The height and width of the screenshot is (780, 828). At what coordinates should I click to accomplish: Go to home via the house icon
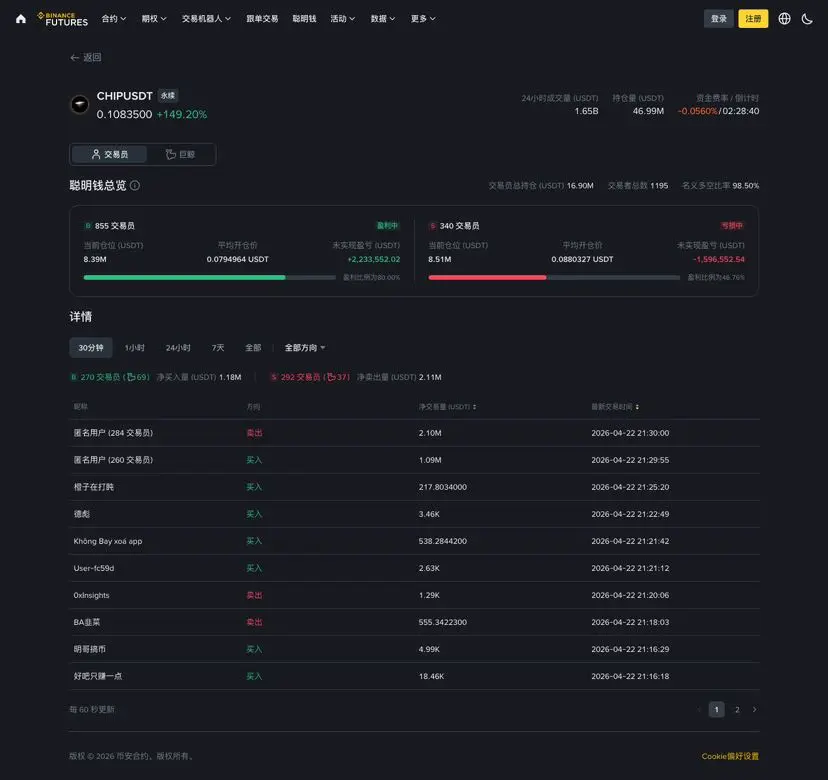21,19
